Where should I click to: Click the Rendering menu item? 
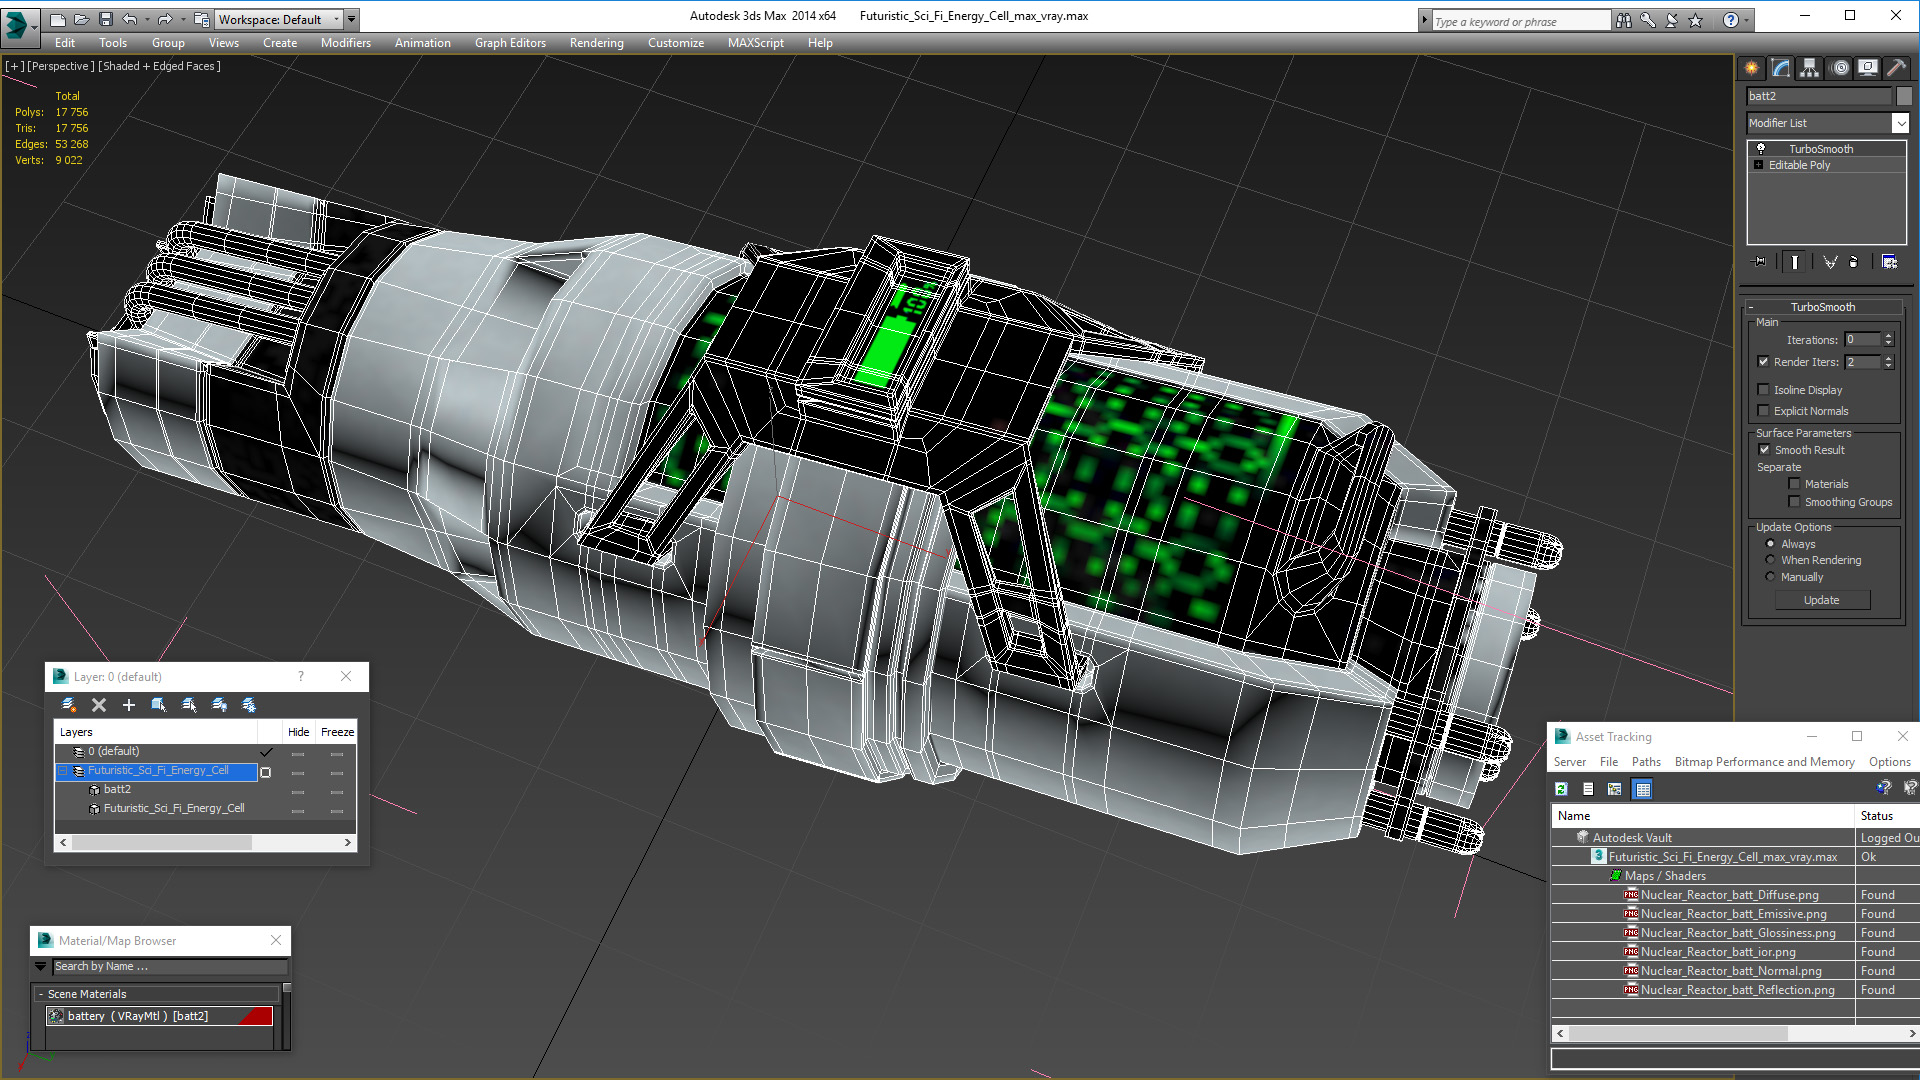(596, 42)
